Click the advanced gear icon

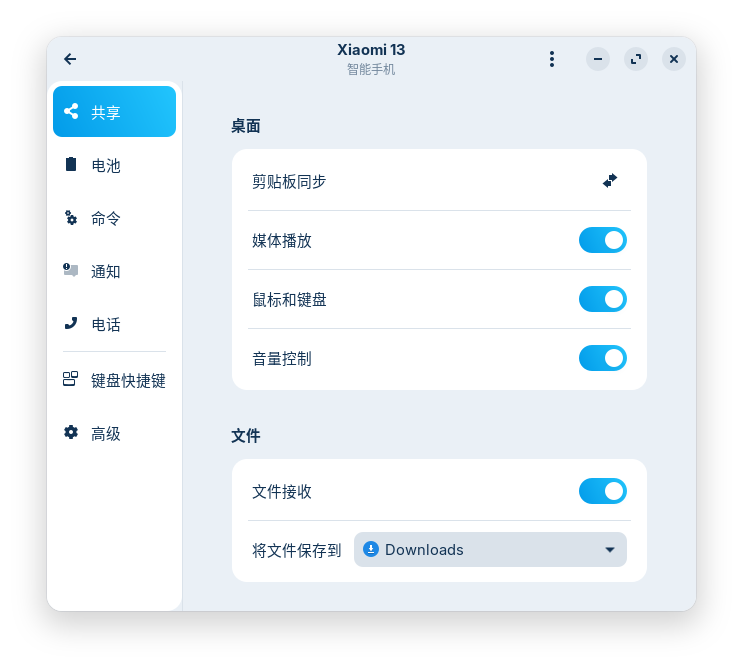coord(71,432)
